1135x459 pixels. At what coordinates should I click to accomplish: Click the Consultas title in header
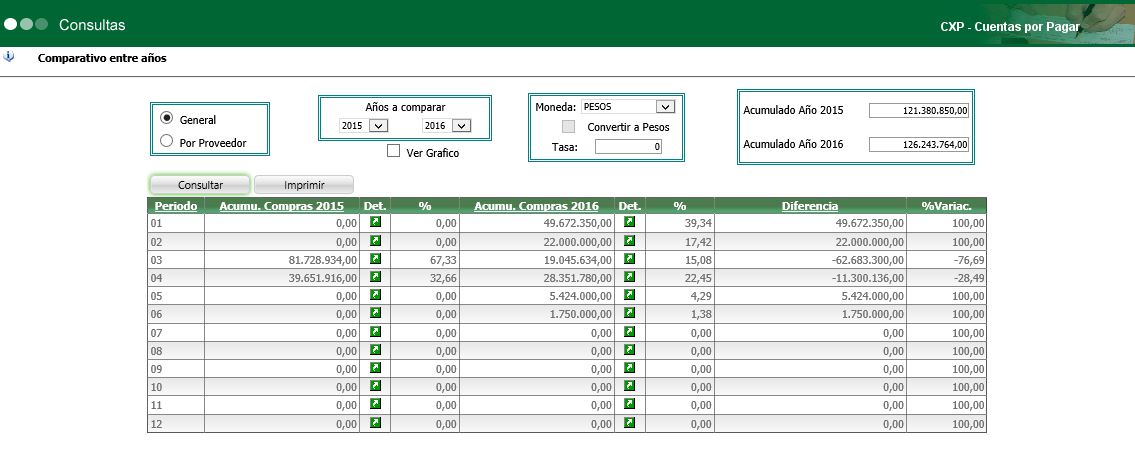(x=92, y=25)
